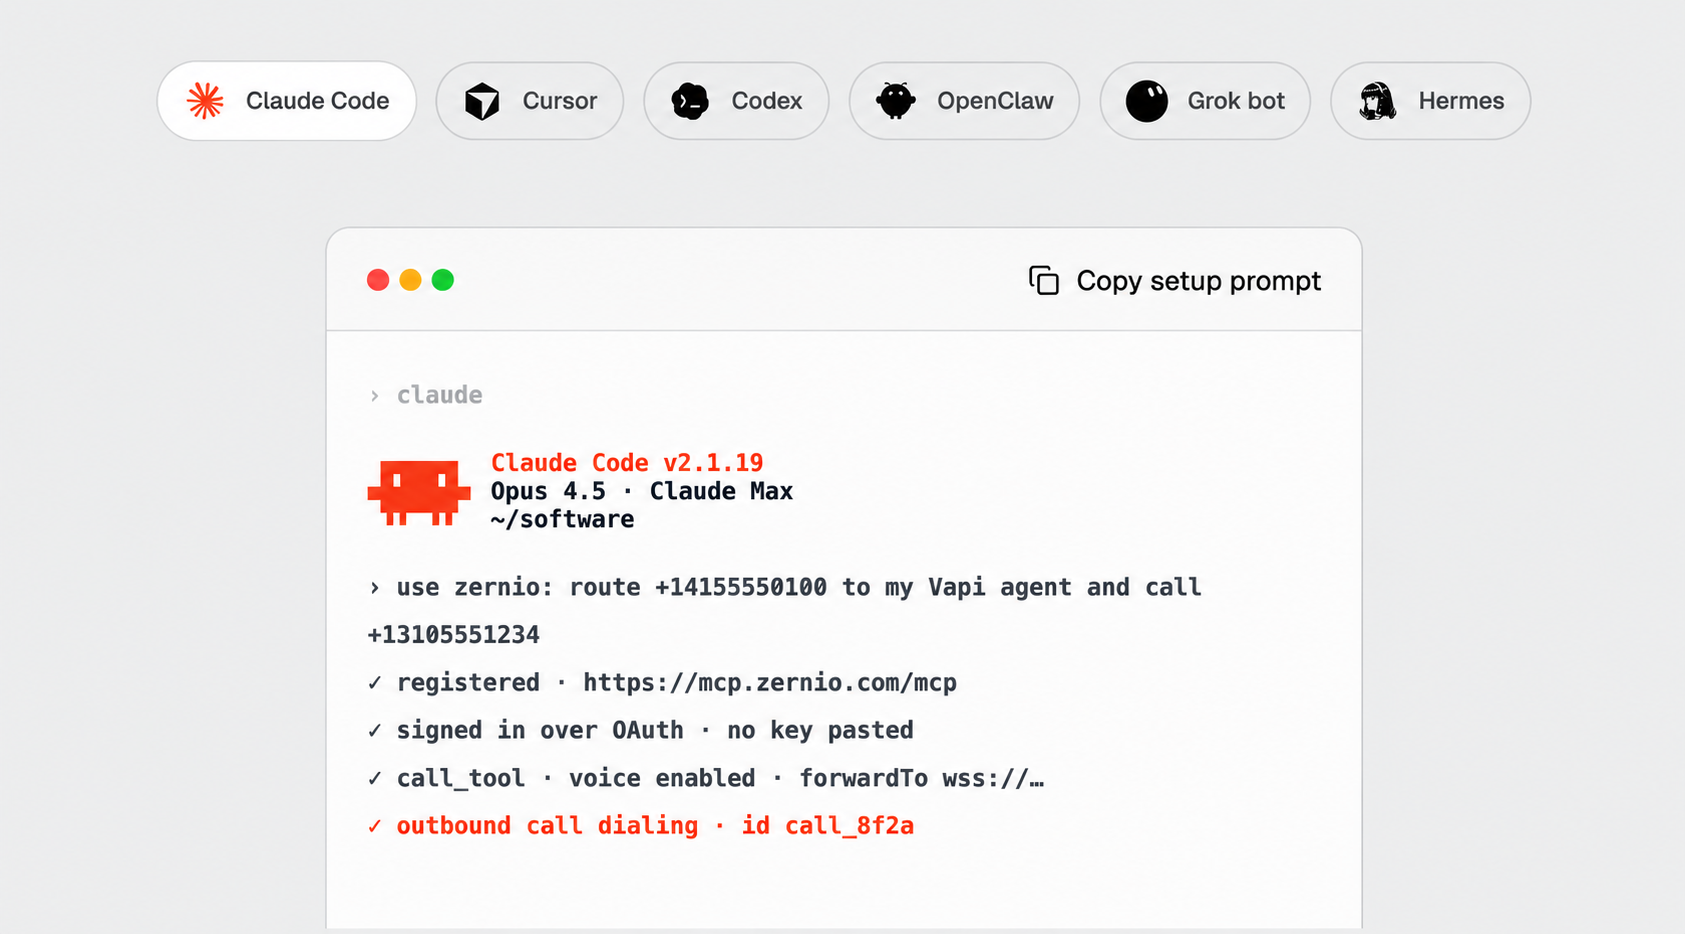Click the phone number +13105551234
1685x934 pixels.
coord(453,635)
